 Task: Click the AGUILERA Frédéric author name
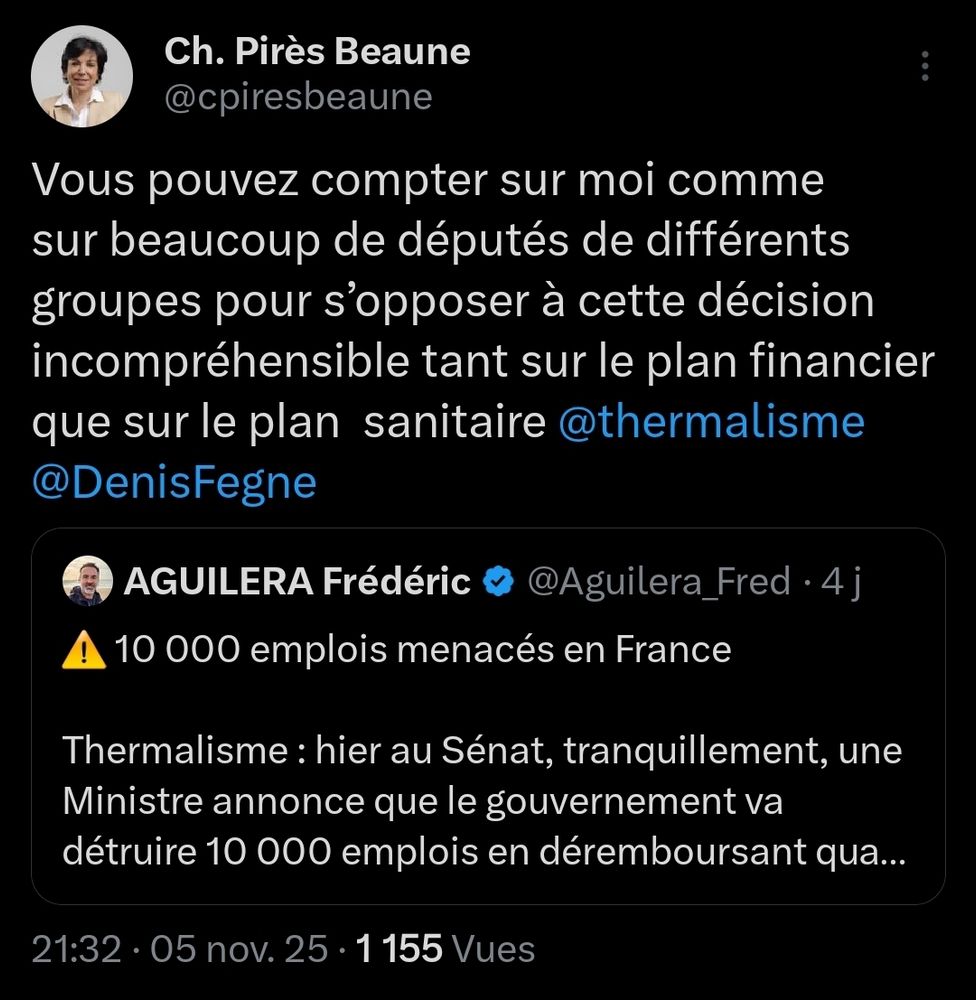298,581
